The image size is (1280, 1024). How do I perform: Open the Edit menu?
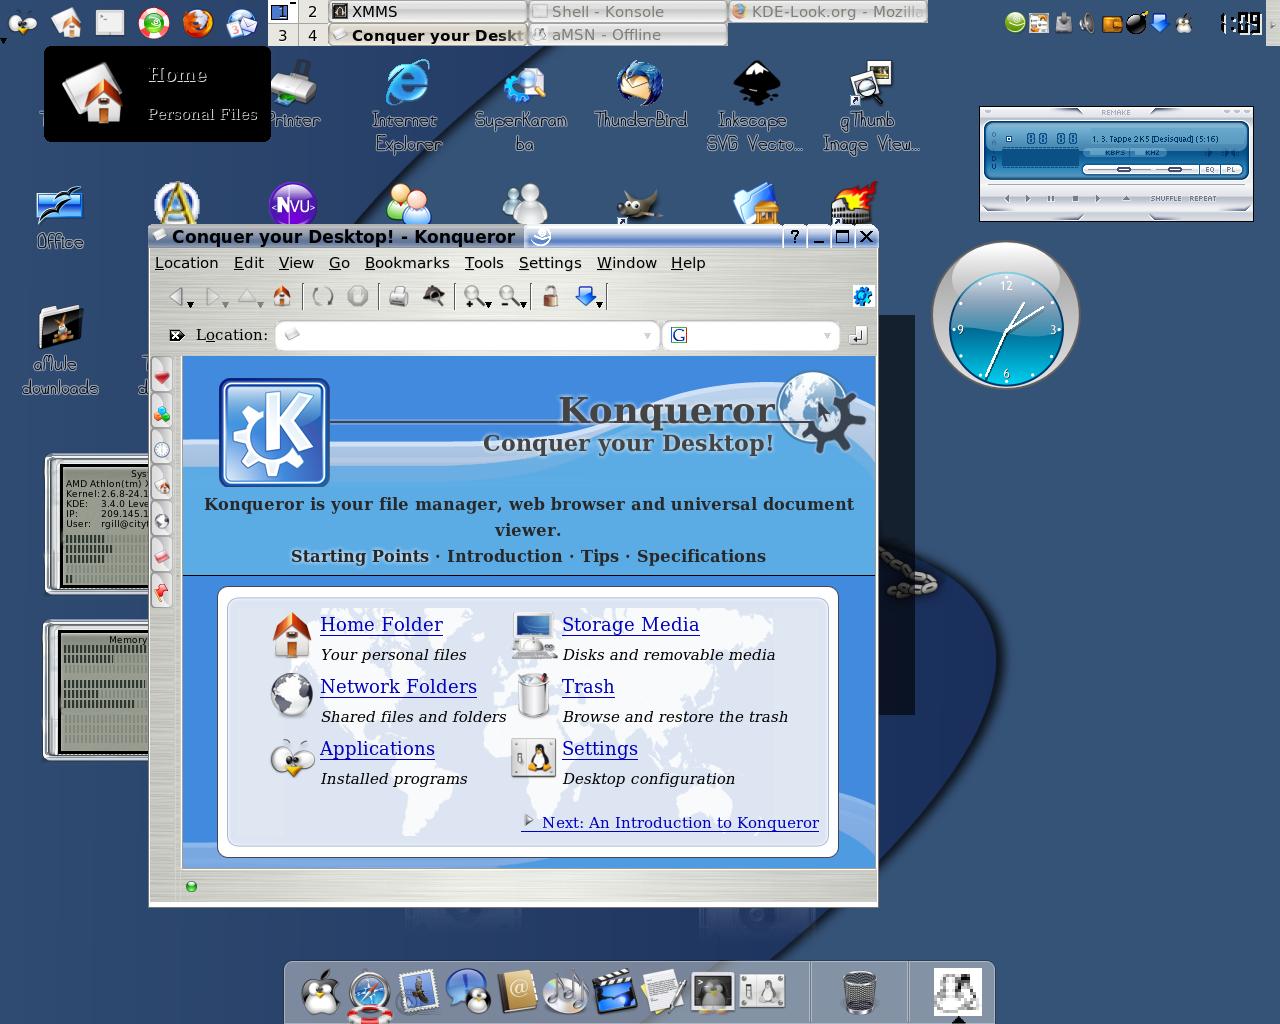click(248, 263)
